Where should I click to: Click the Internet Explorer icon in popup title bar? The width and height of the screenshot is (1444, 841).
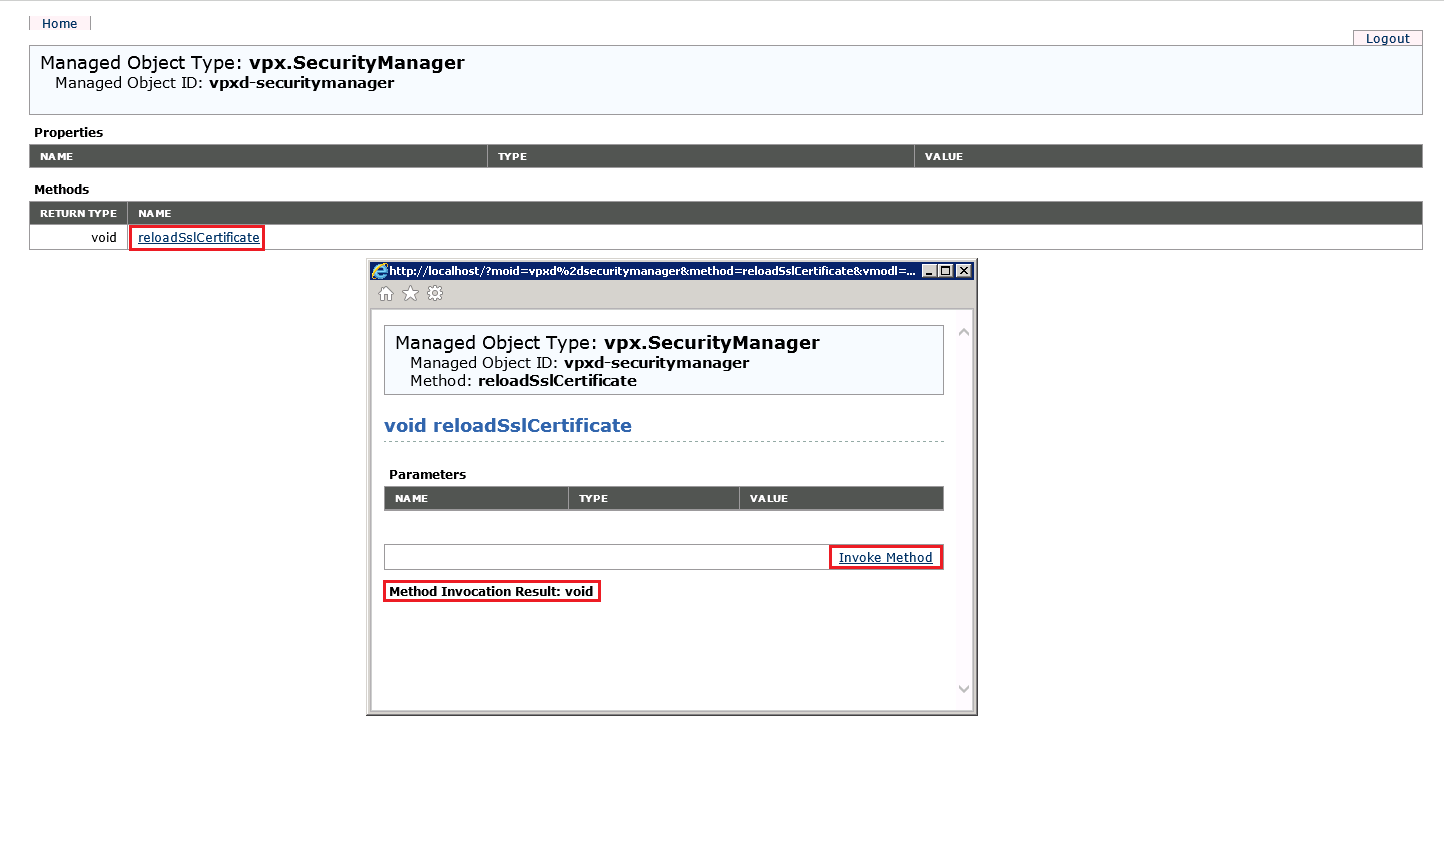[x=379, y=271]
